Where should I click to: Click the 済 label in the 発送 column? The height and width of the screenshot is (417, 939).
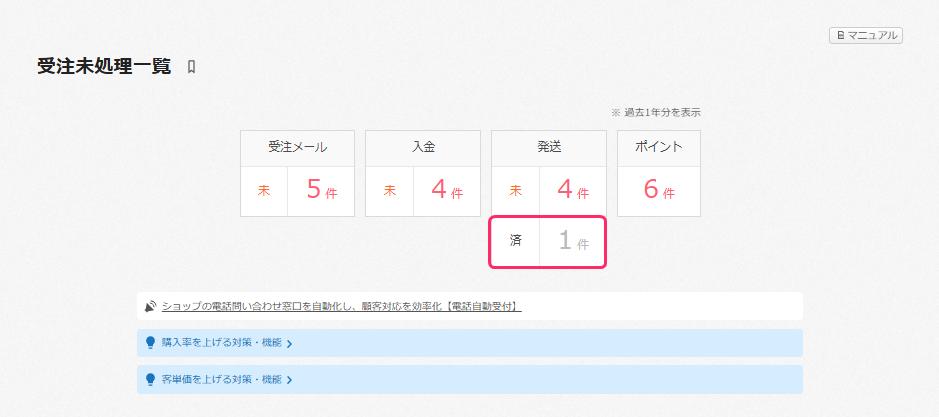point(516,241)
